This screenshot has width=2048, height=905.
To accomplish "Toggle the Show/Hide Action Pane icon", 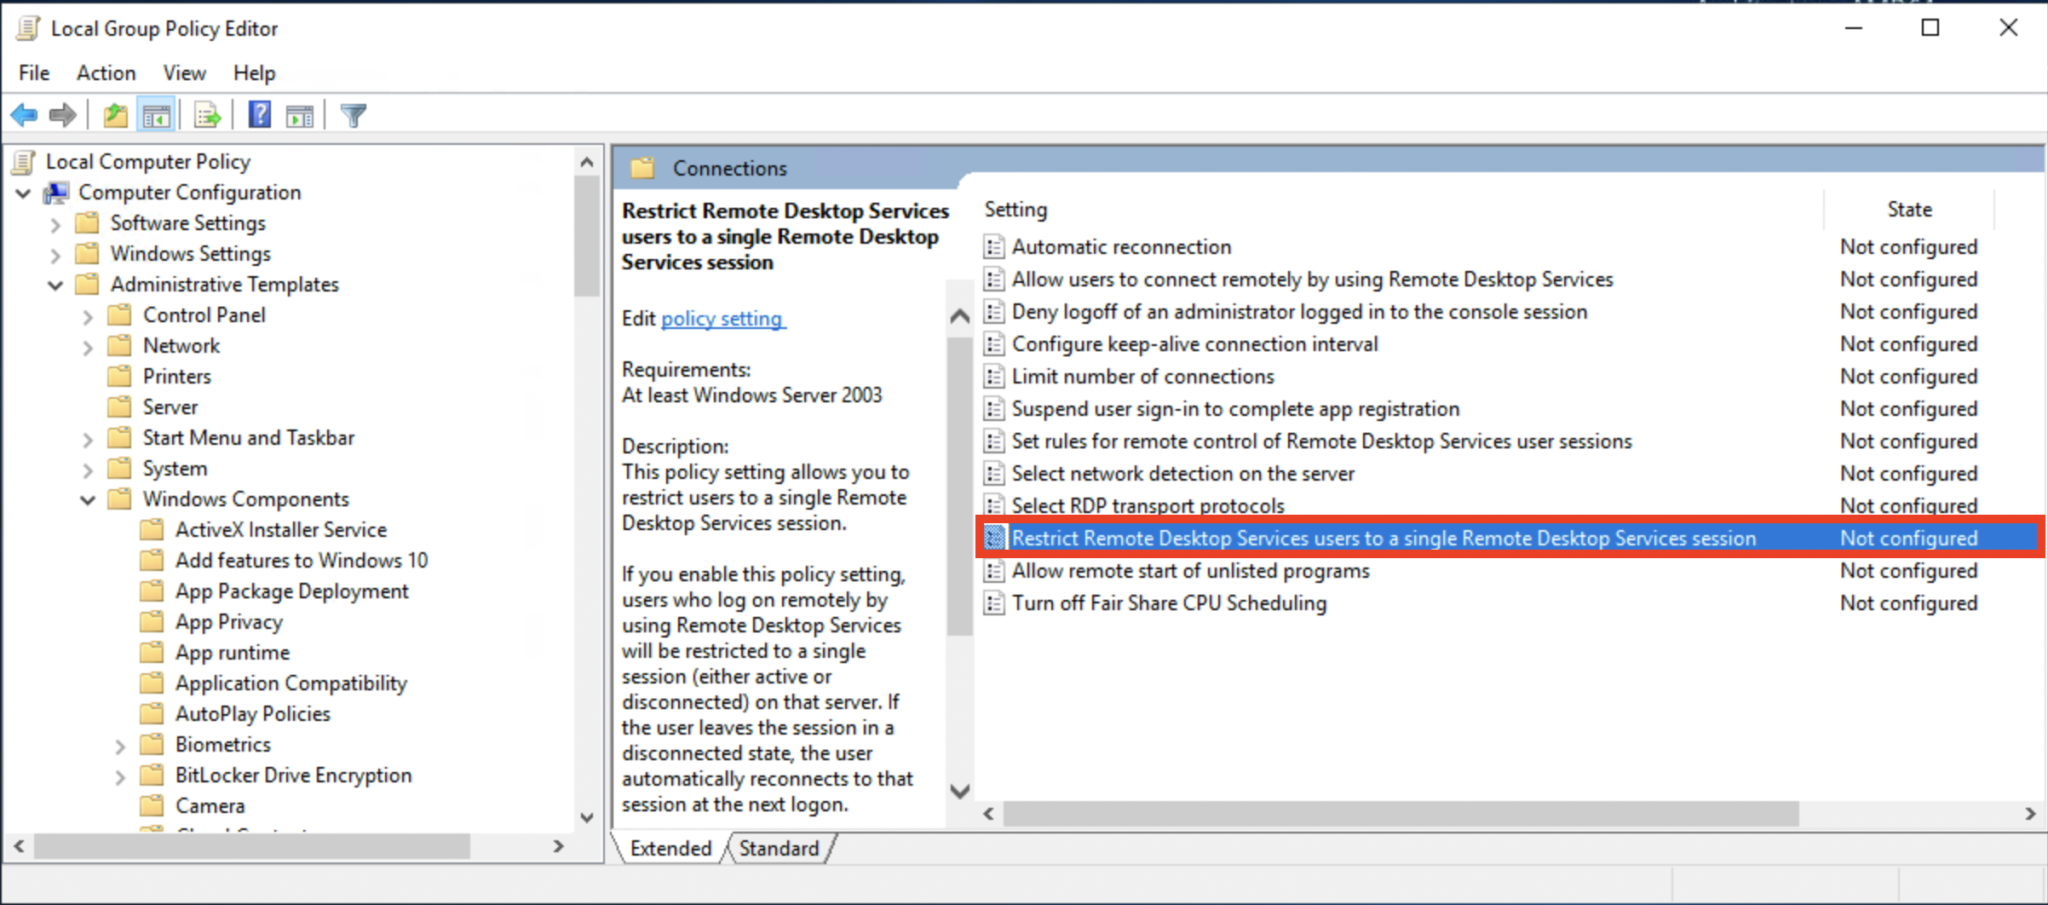I will coord(299,114).
